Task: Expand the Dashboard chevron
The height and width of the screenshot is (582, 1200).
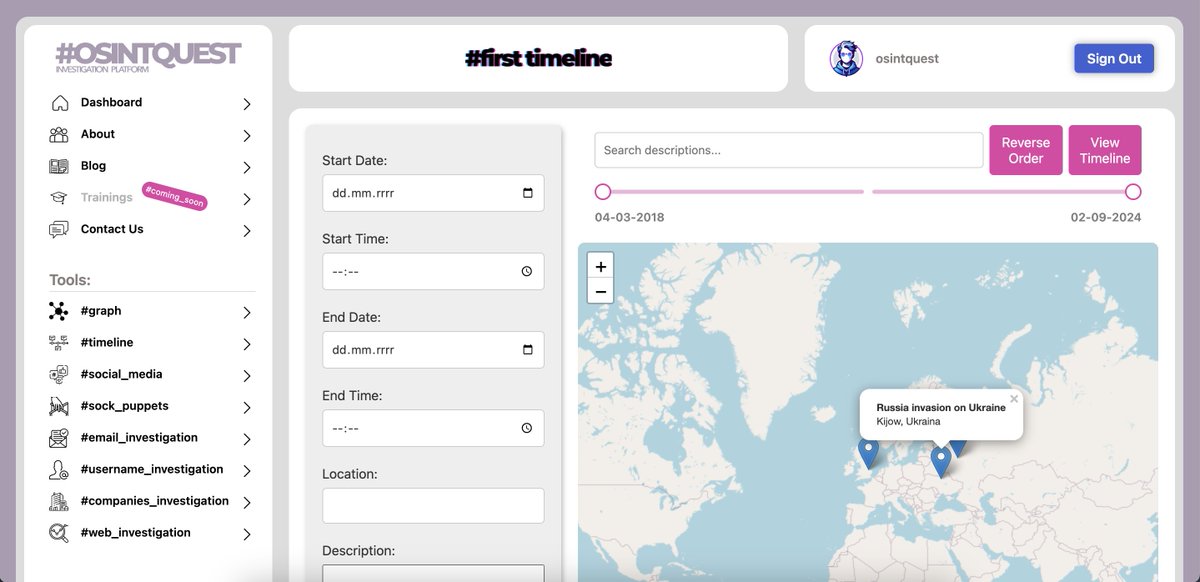Action: [x=247, y=103]
